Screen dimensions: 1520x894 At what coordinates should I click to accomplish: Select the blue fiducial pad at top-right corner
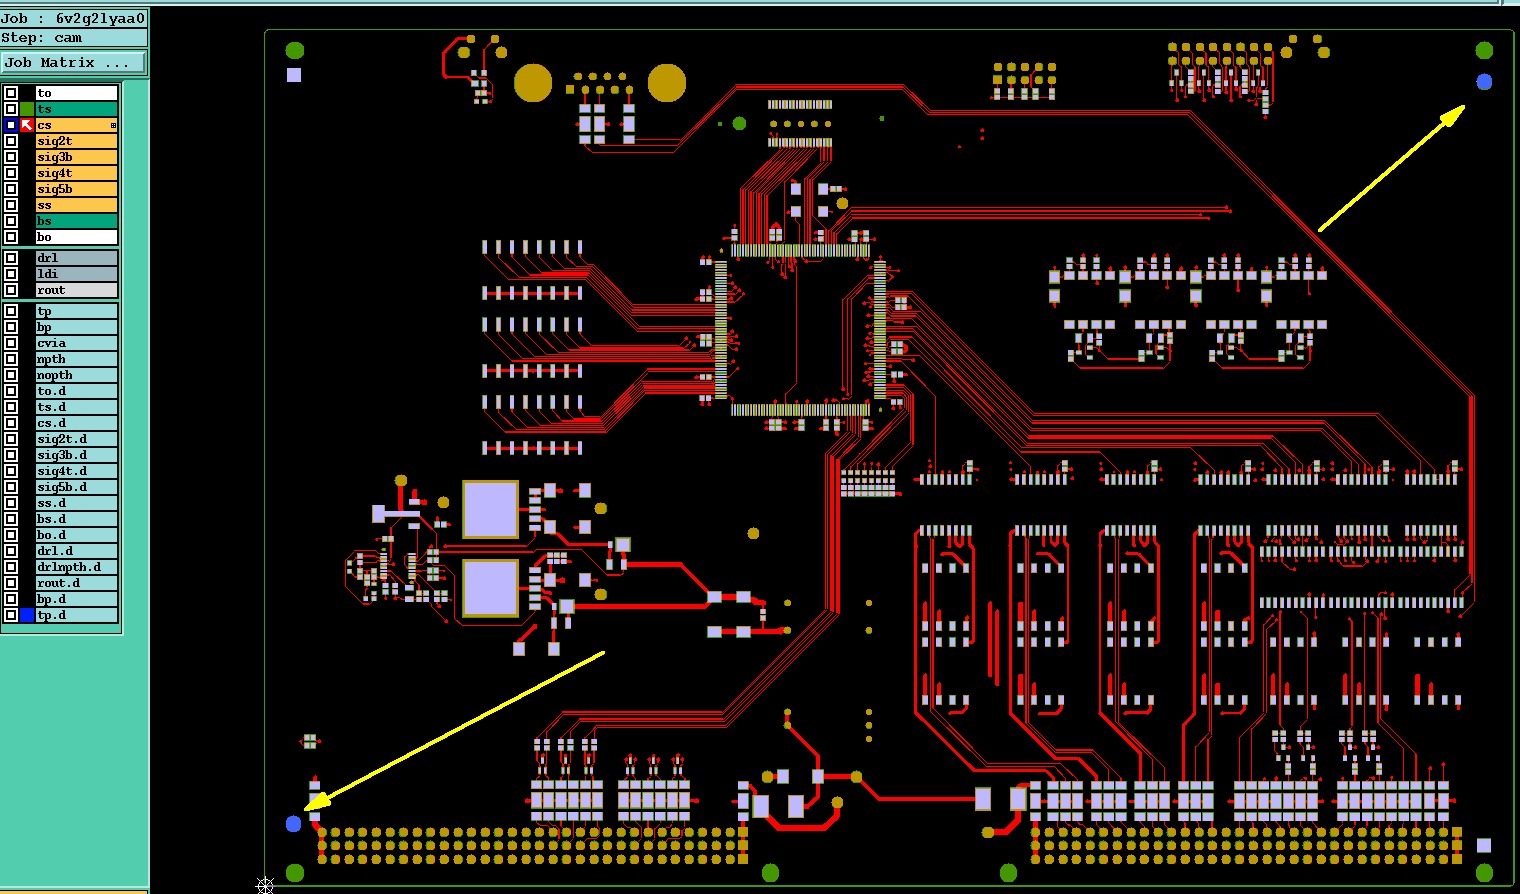click(x=1484, y=82)
